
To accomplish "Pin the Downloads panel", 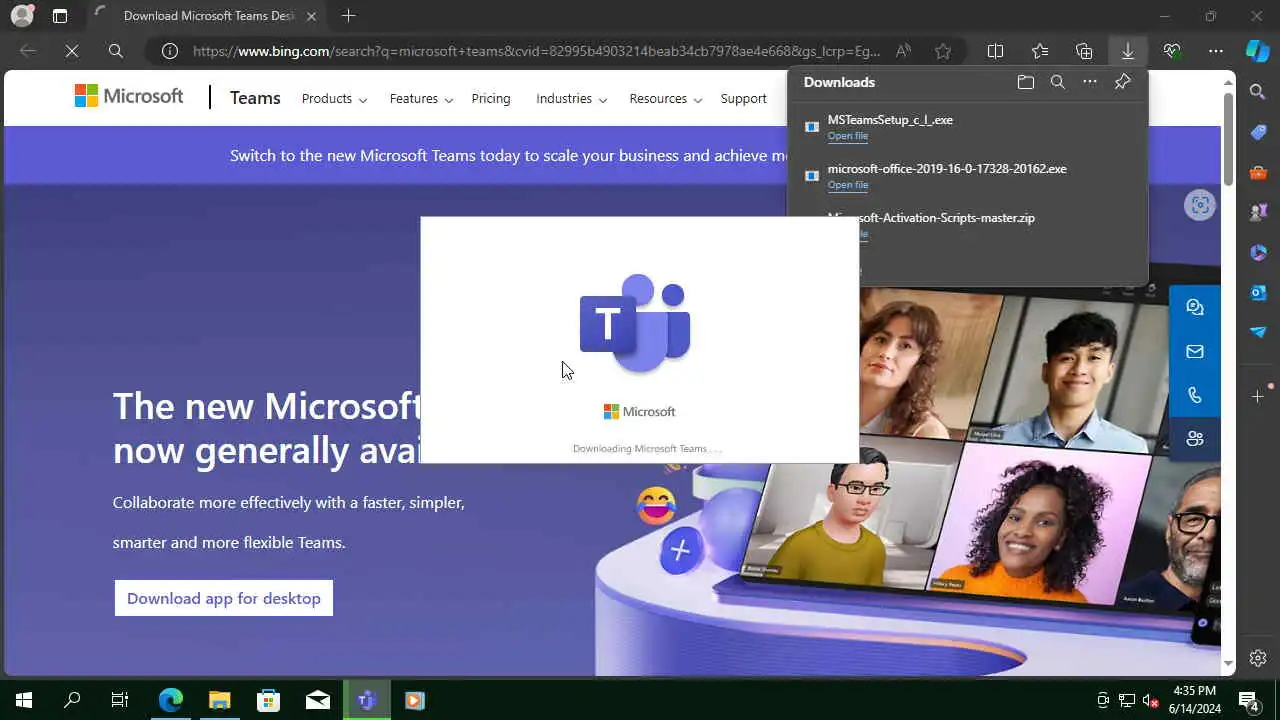I will (1123, 82).
